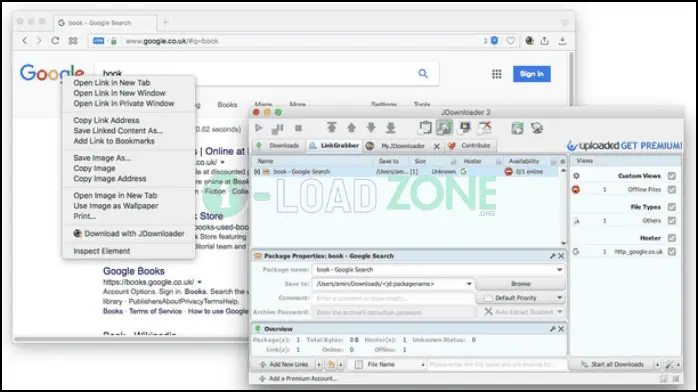The width and height of the screenshot is (698, 392).
Task: Open the Save to path dropdown
Action: tap(469, 284)
